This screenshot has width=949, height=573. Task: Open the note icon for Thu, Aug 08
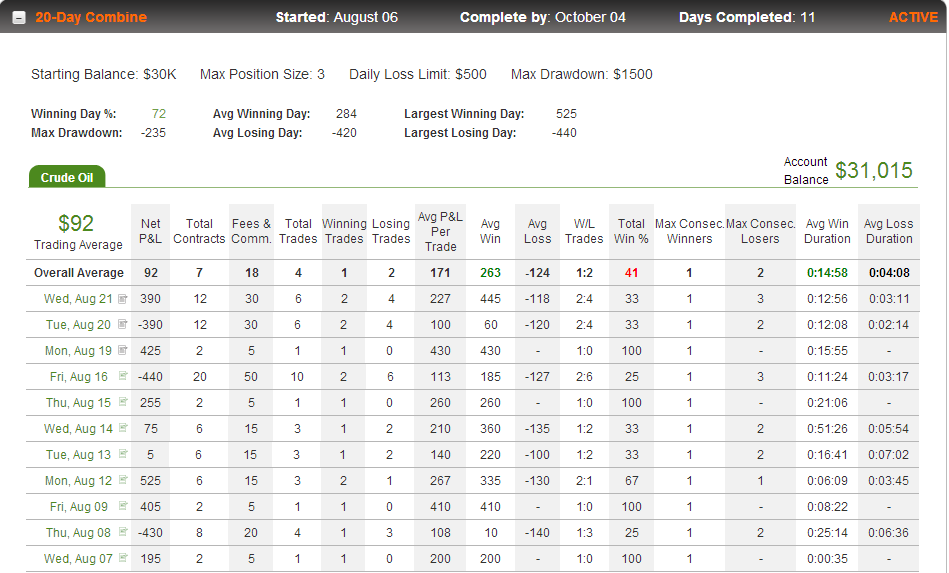click(123, 532)
